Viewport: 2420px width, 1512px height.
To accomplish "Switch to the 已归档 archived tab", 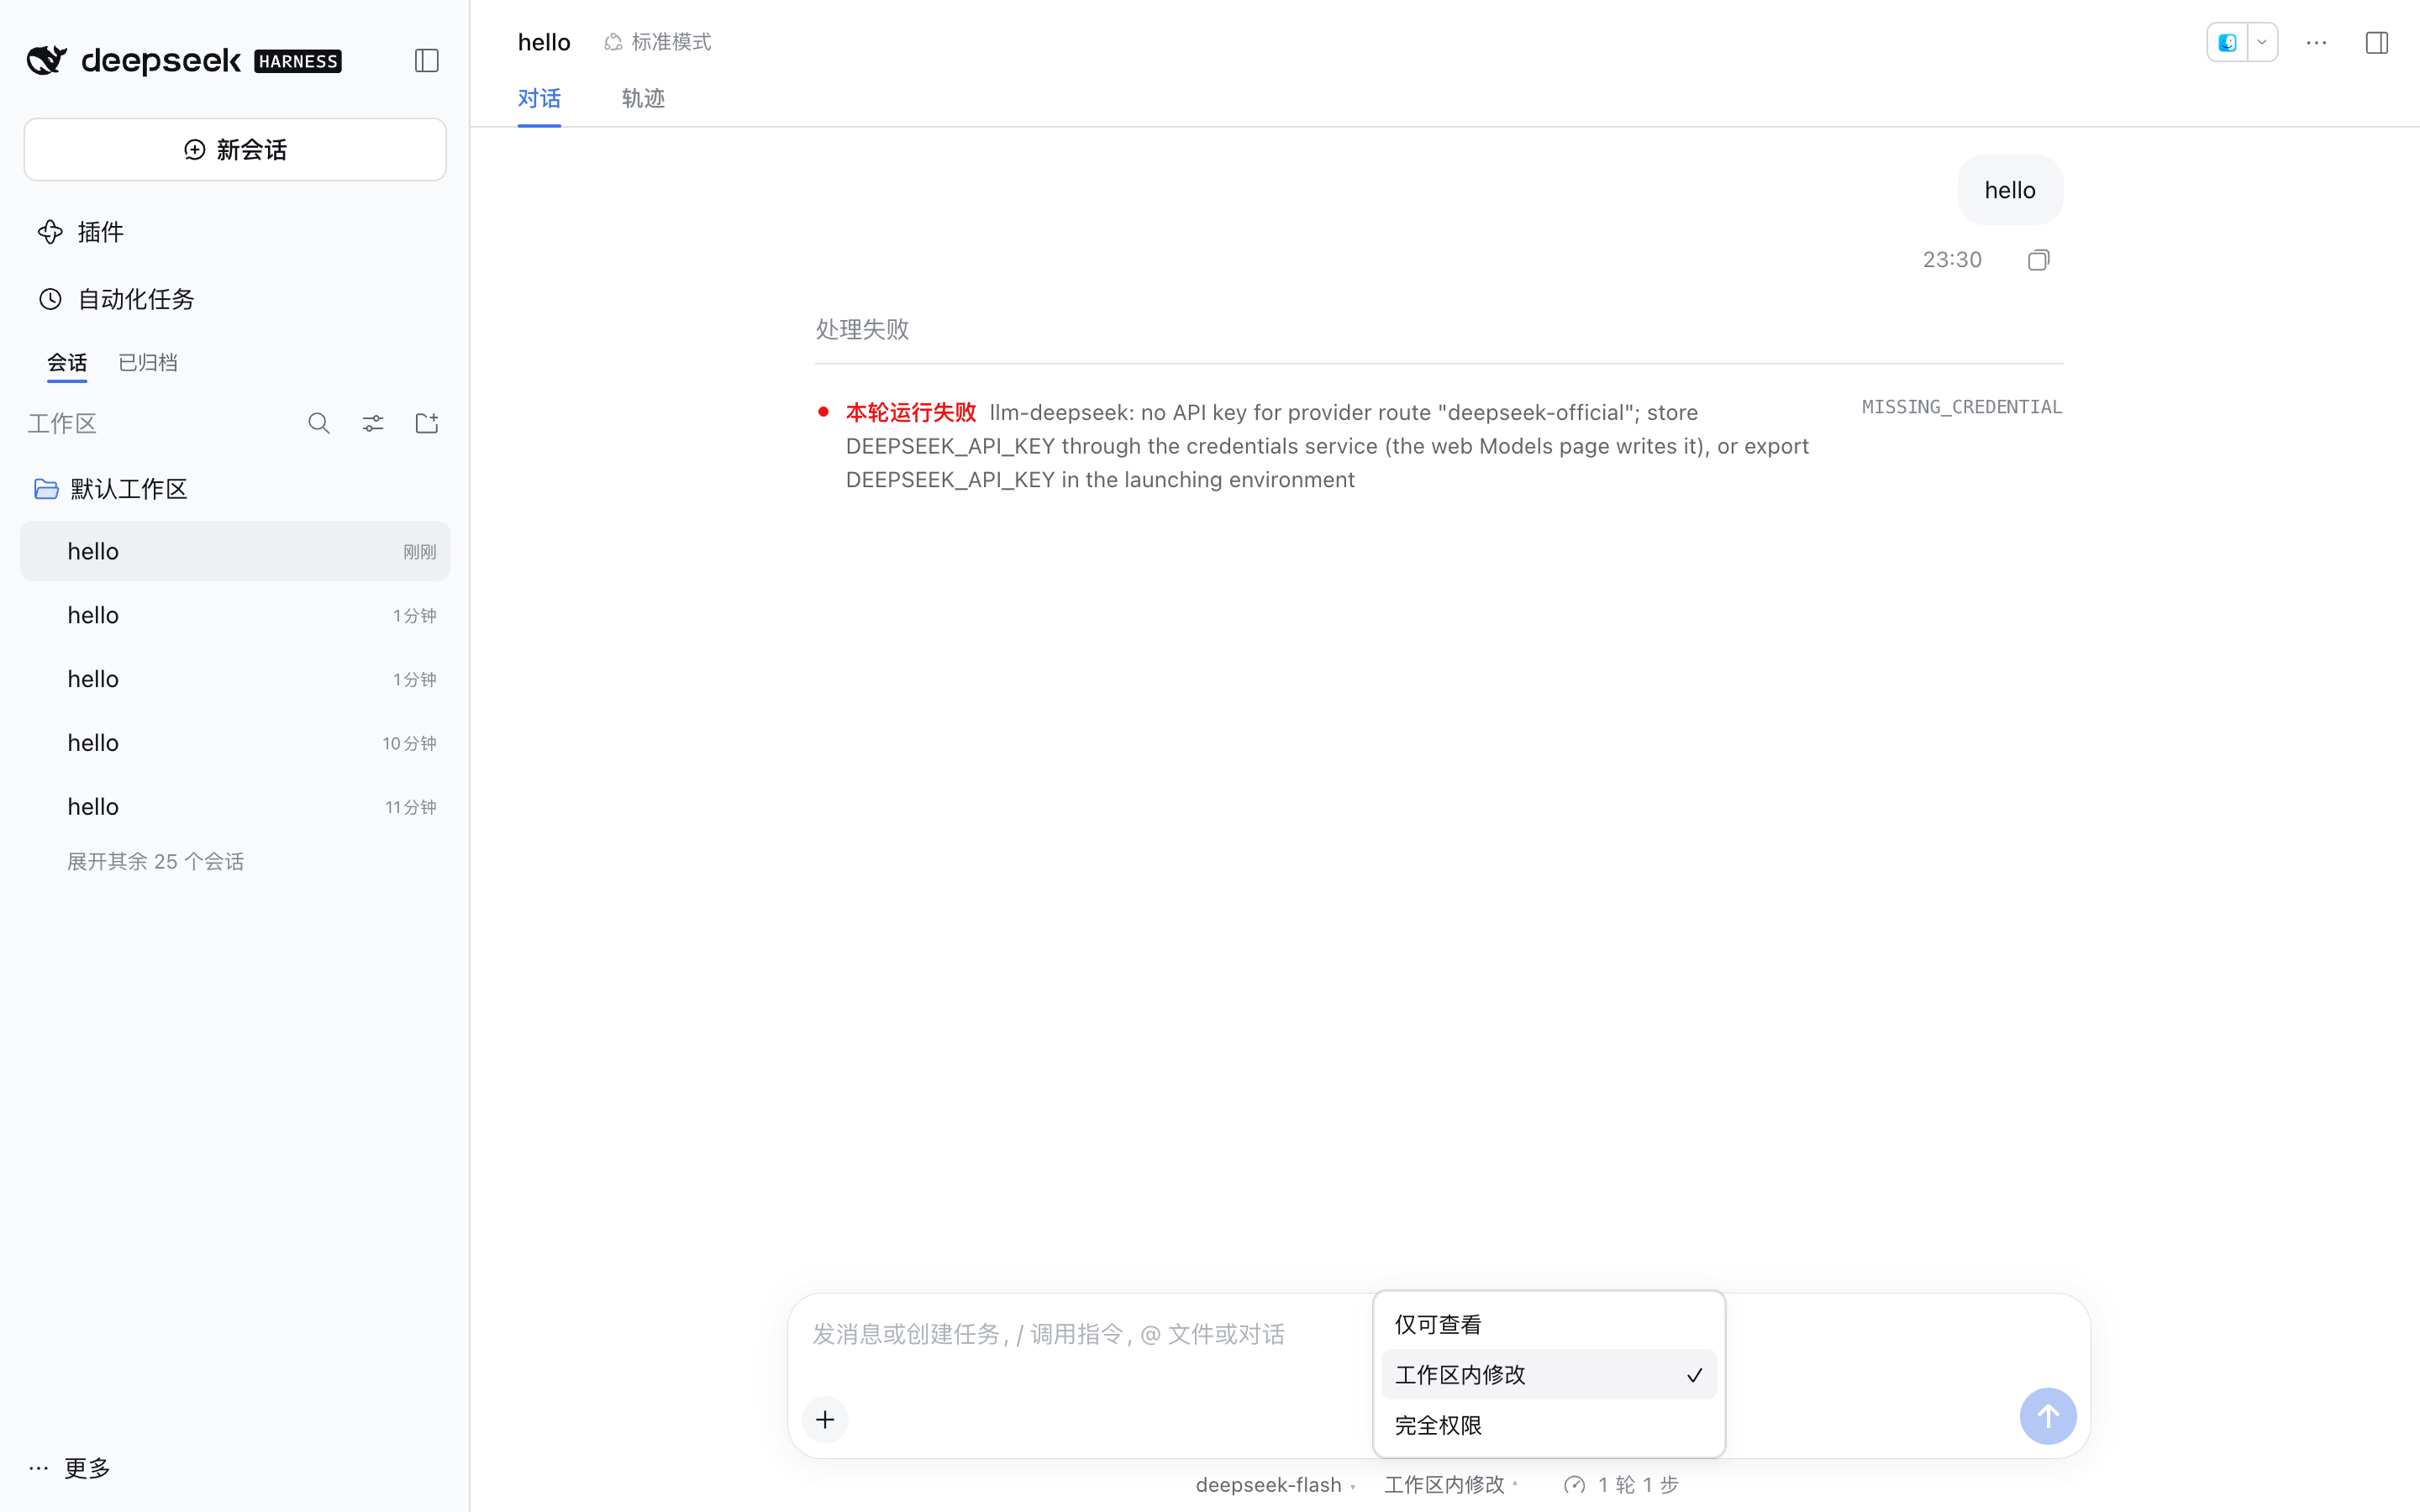I will coord(148,362).
